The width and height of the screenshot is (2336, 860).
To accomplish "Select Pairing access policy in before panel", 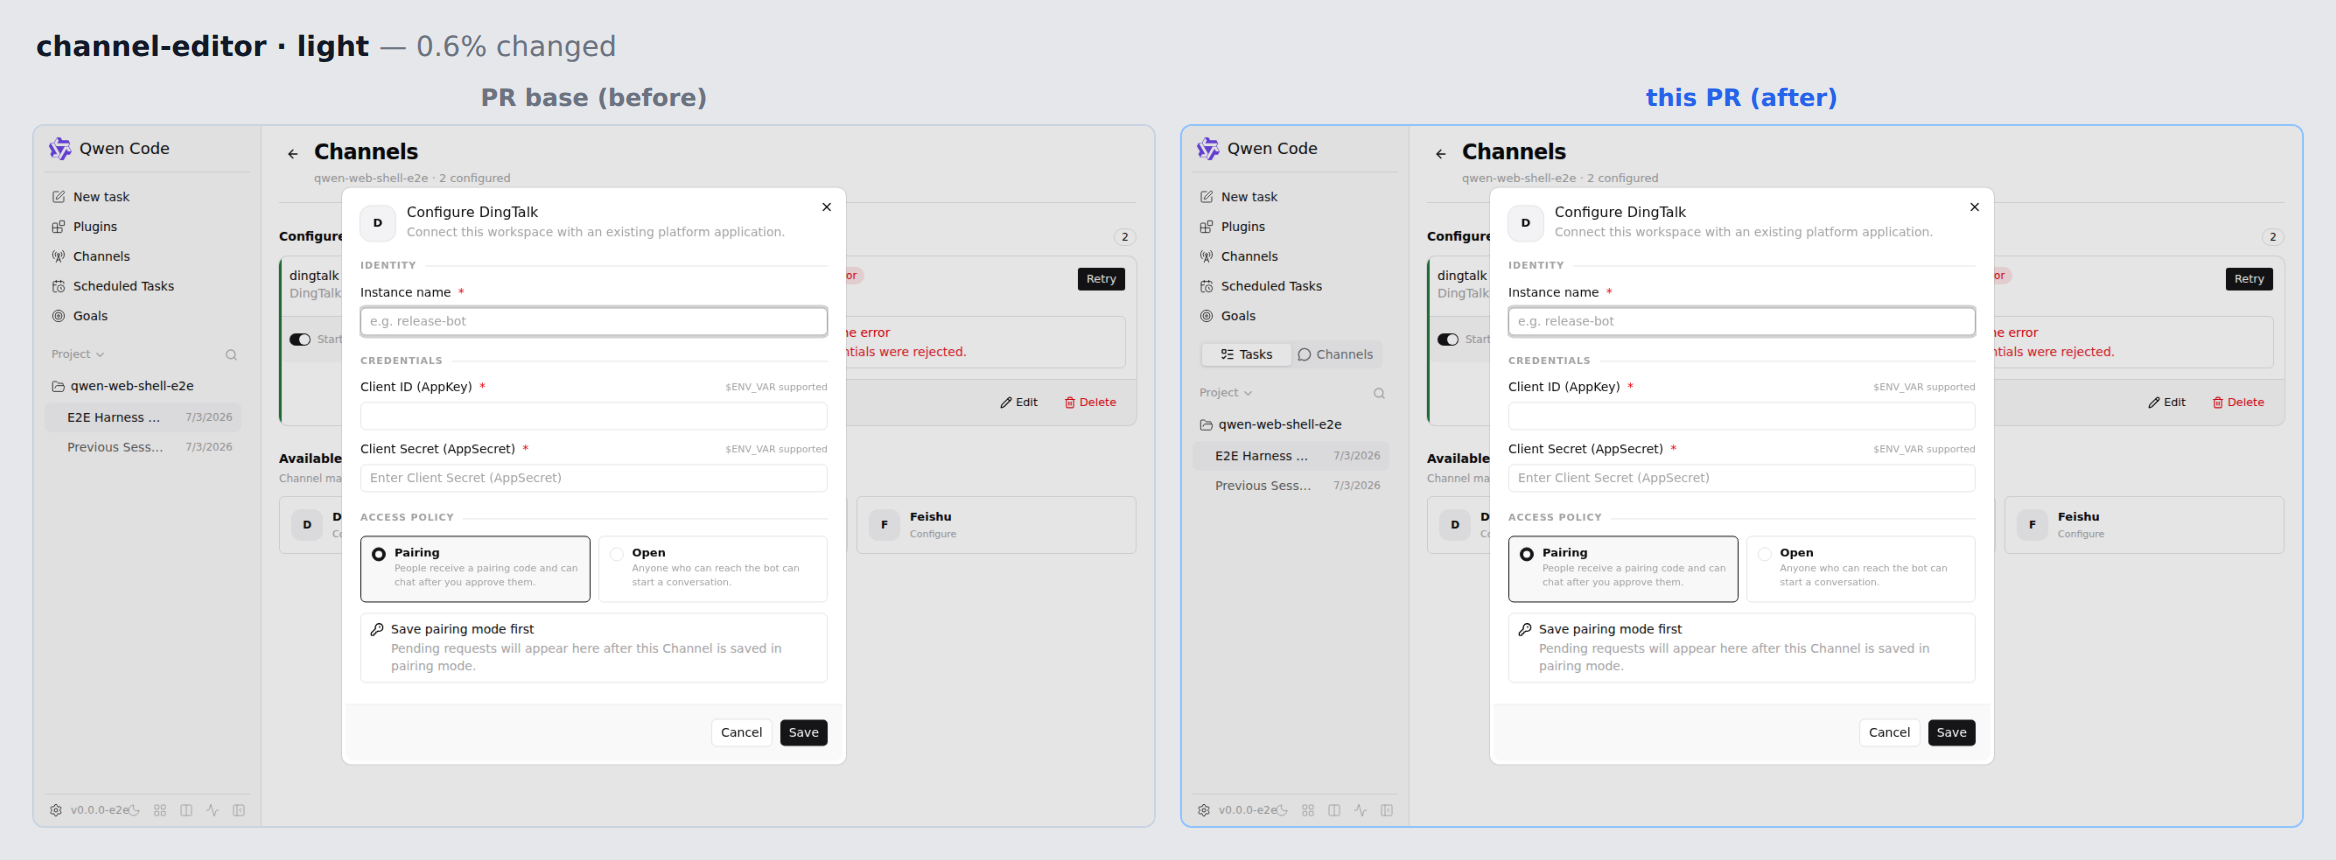I will (x=475, y=569).
